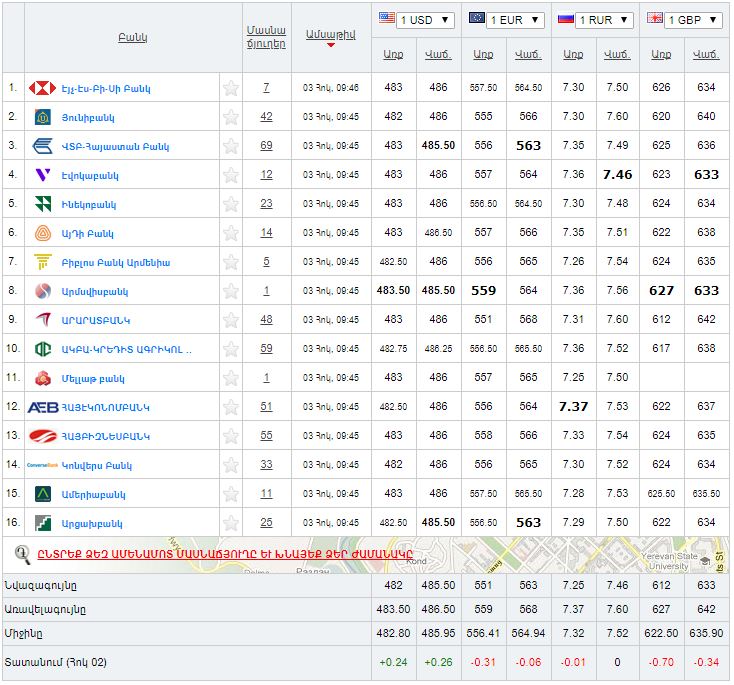
Task: Click the VTB-Armenia bank logo
Action: tap(42, 146)
